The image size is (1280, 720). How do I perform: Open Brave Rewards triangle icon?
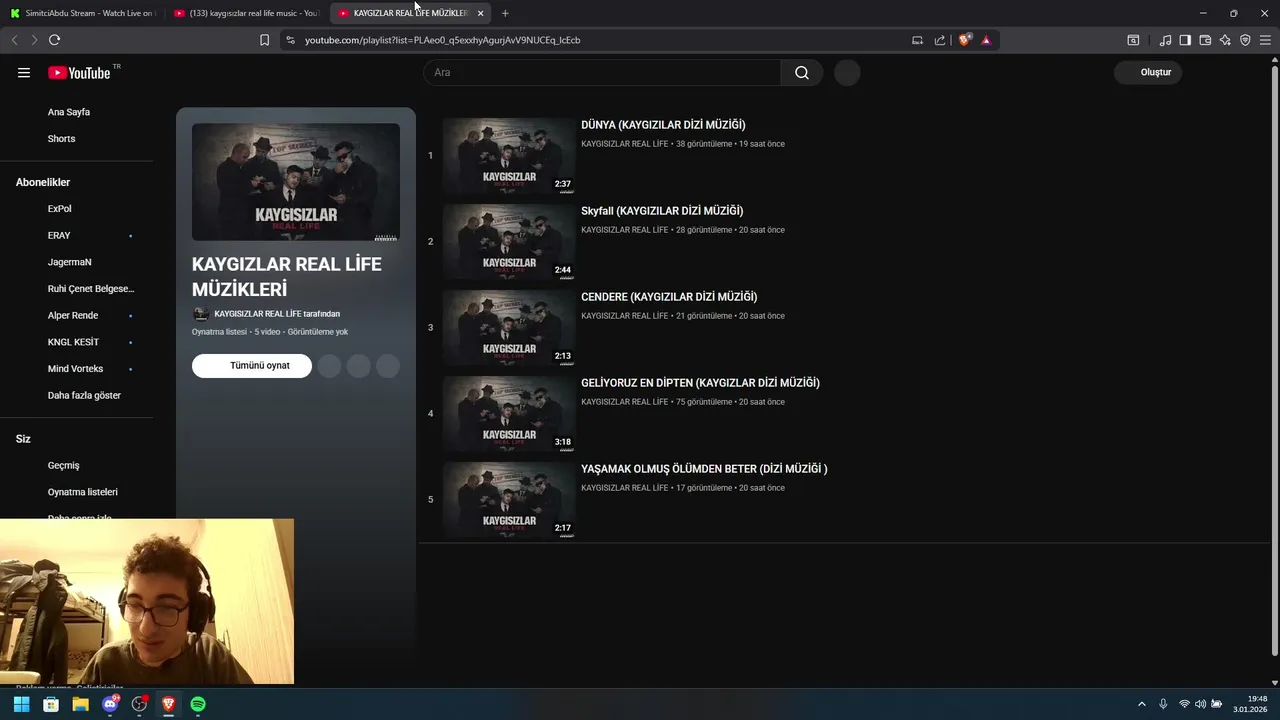986,40
